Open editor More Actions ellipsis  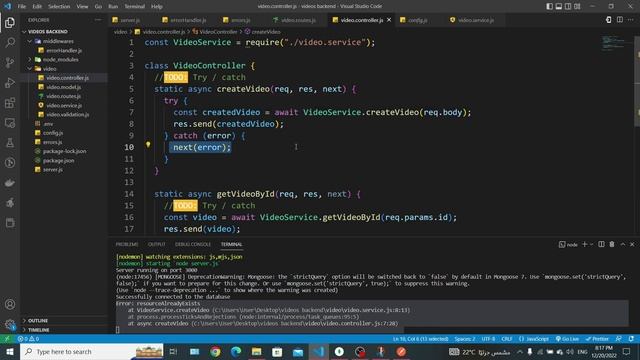coord(631,20)
